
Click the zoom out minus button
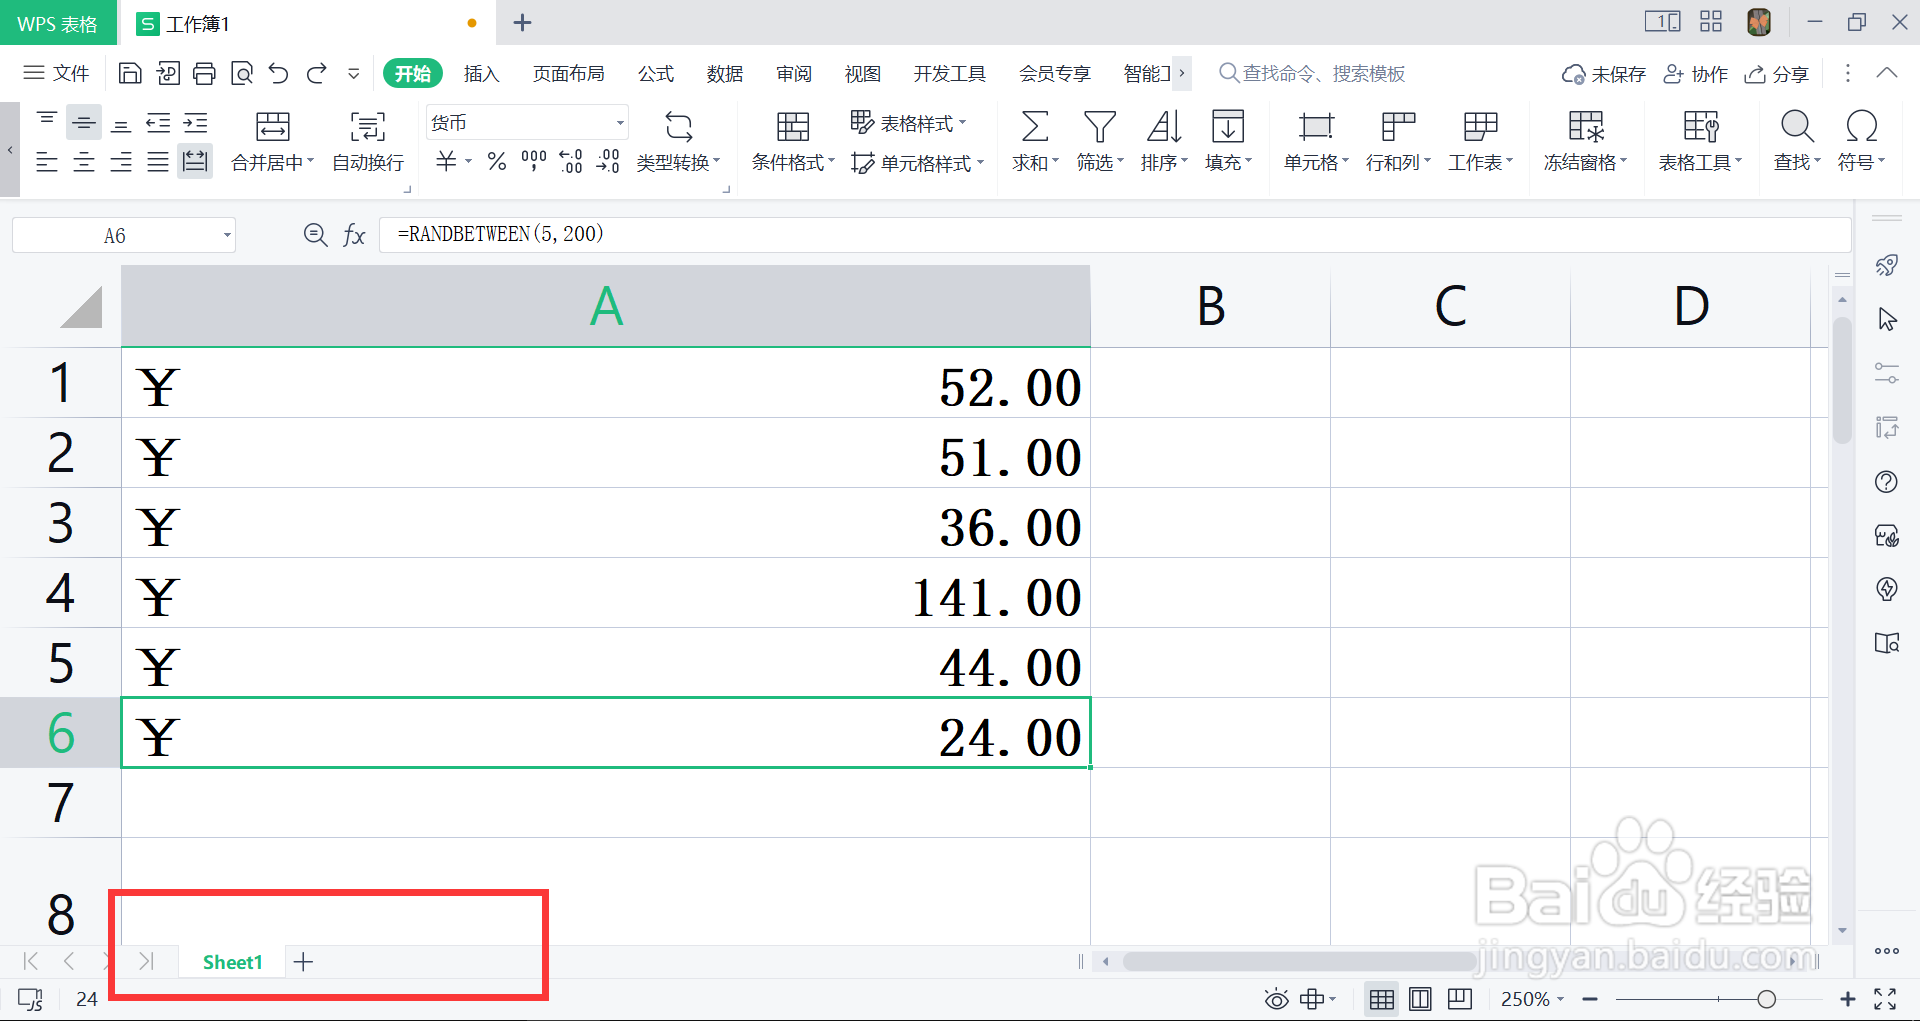(1590, 999)
